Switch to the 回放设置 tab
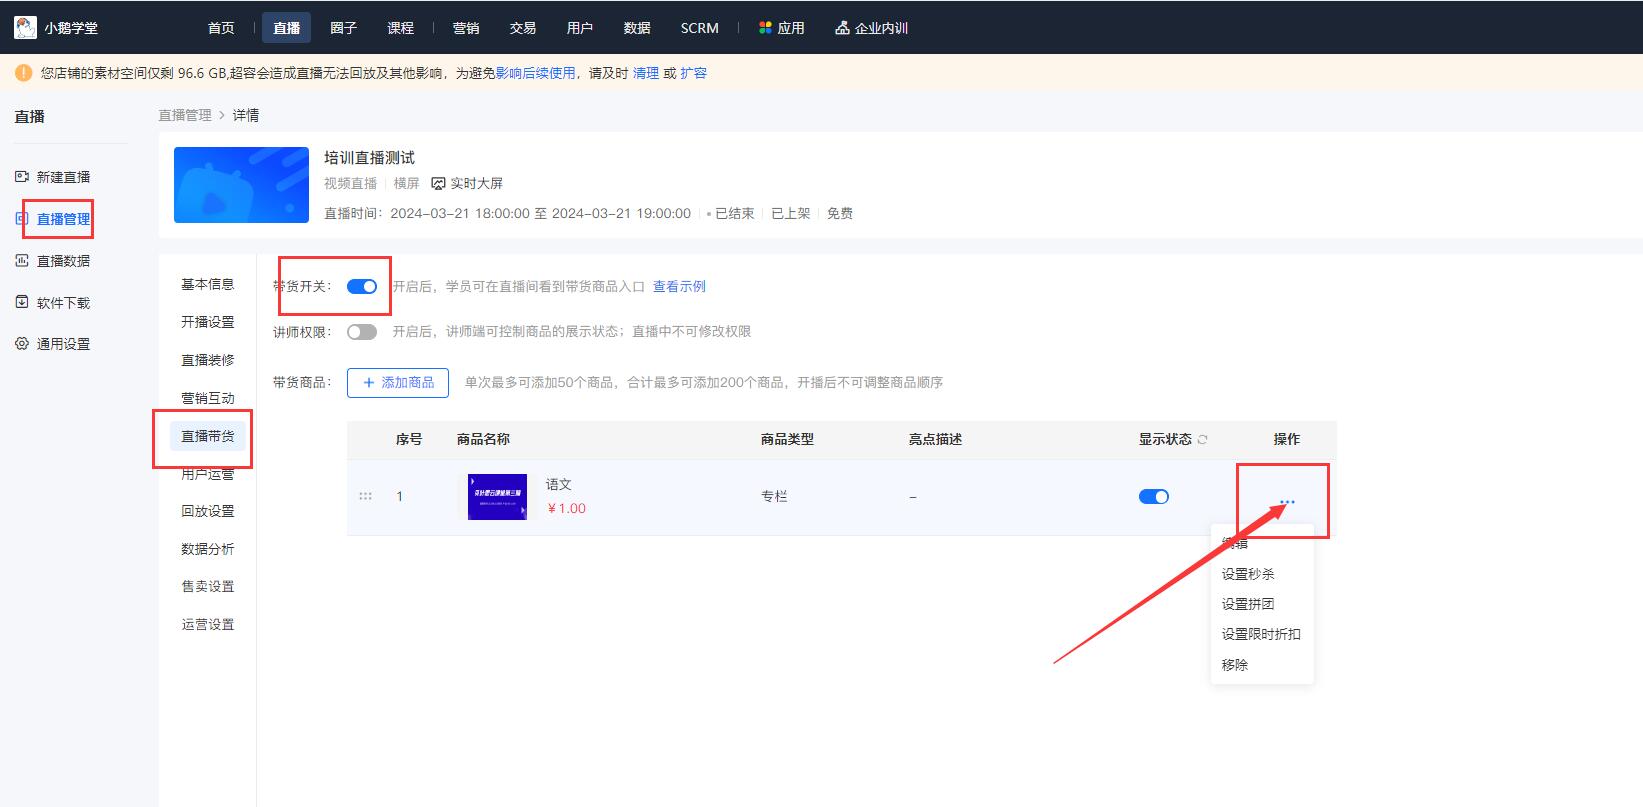 [x=207, y=511]
